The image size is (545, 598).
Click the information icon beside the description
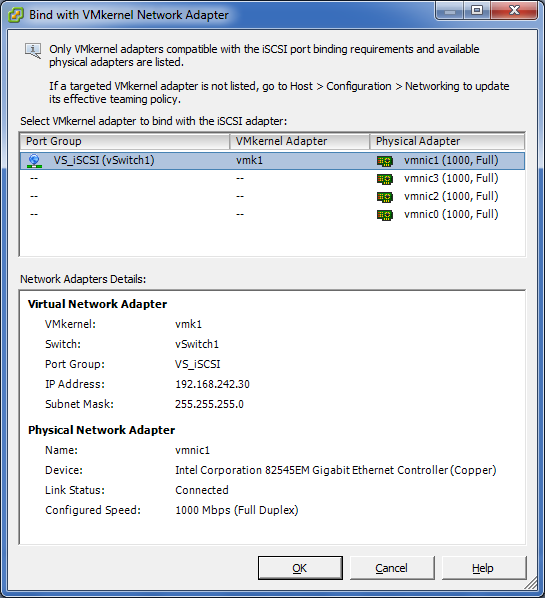pos(33,51)
